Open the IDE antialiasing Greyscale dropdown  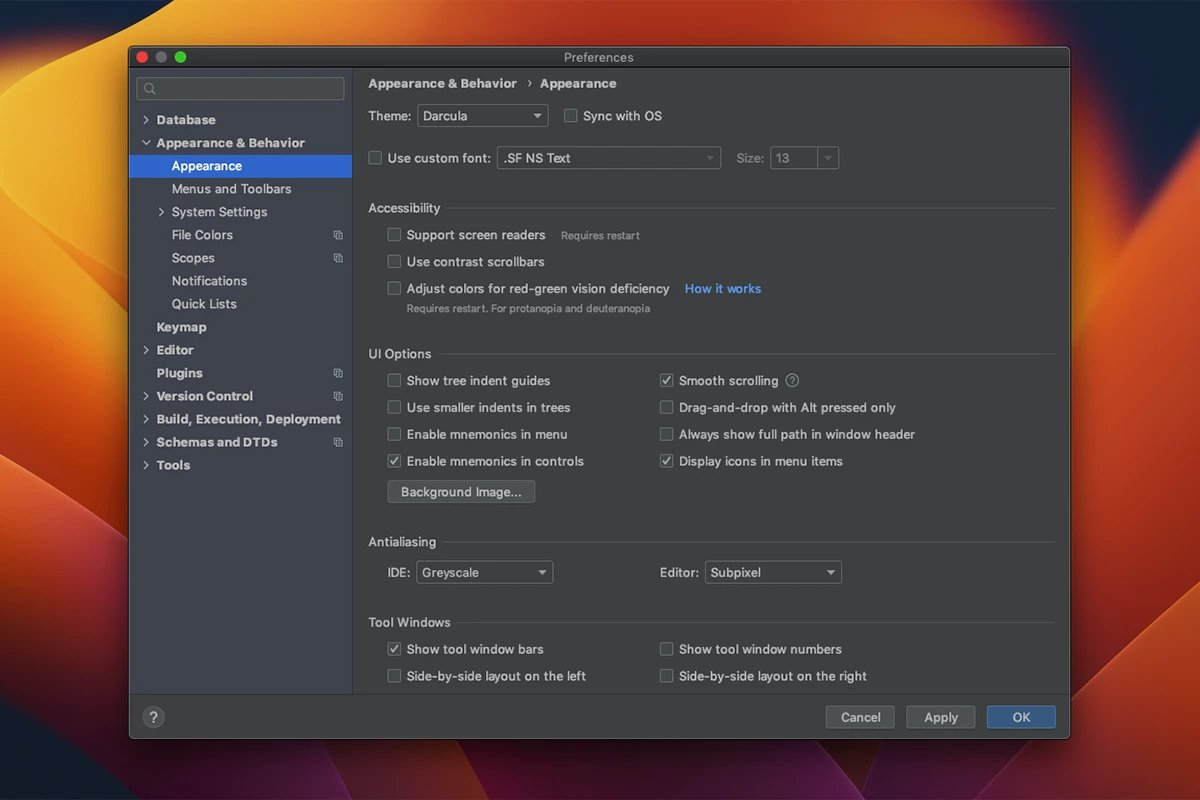[x=485, y=573]
